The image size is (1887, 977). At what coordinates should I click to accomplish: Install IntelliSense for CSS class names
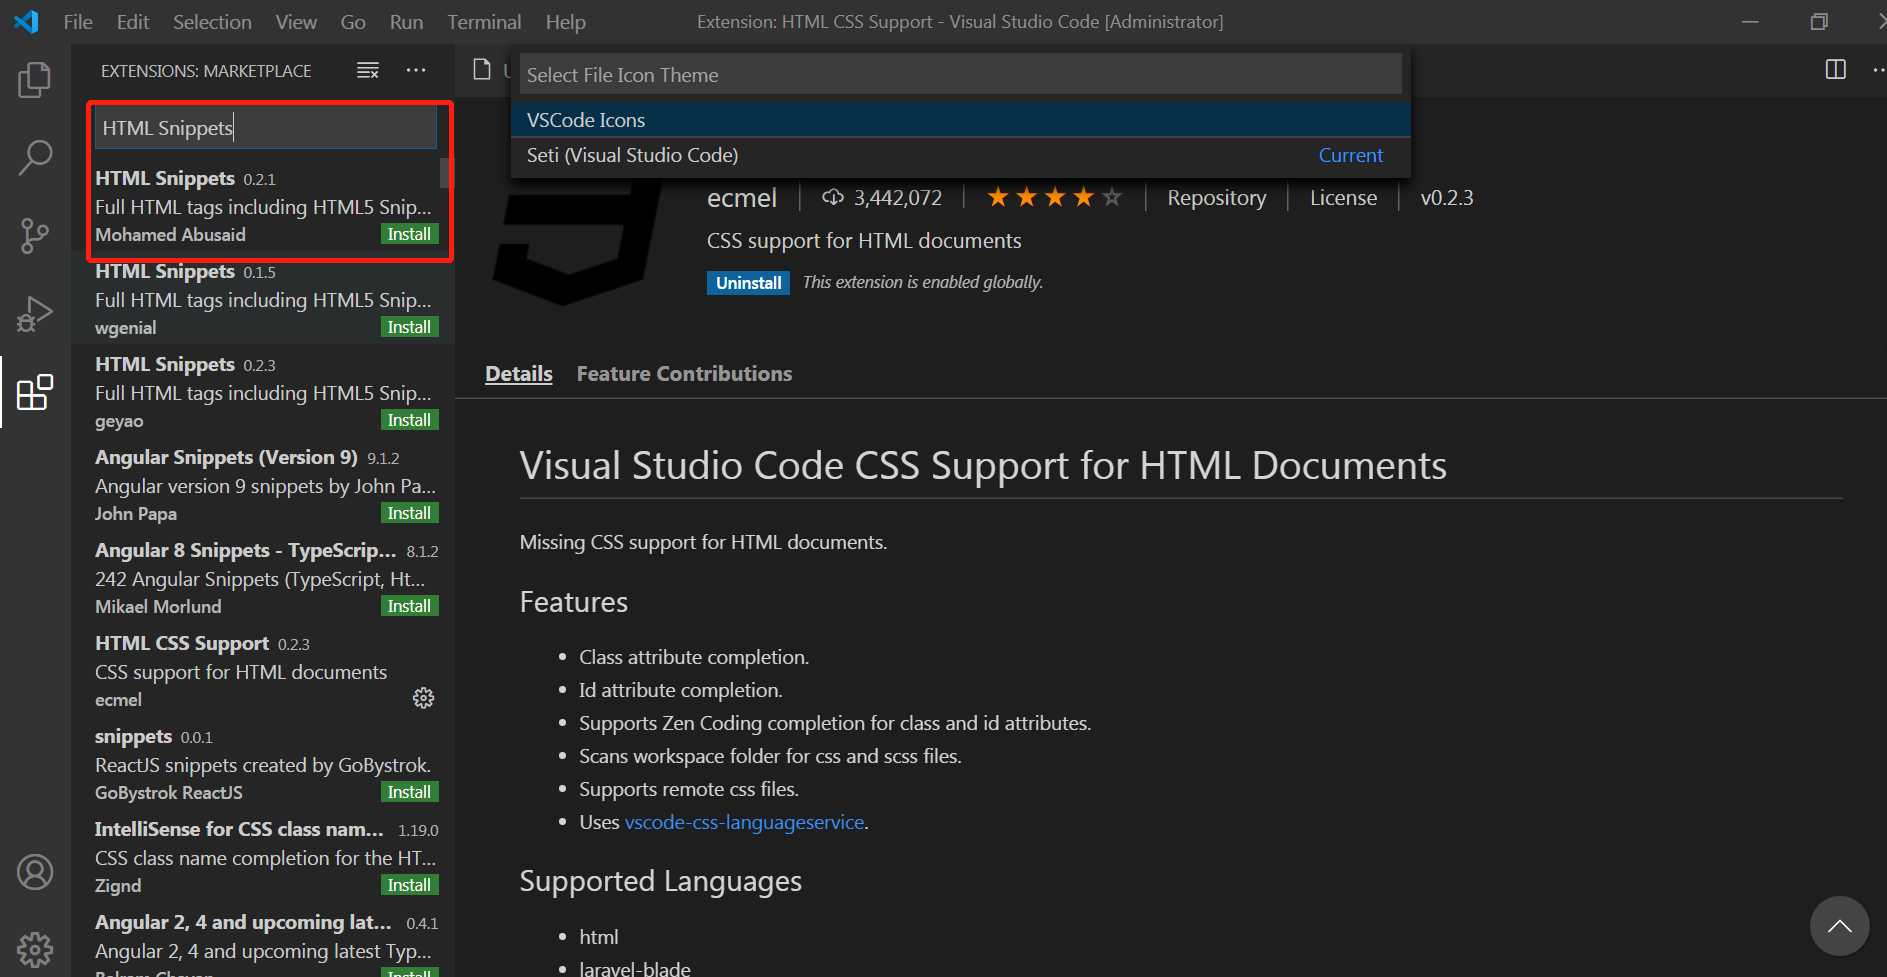[409, 885]
